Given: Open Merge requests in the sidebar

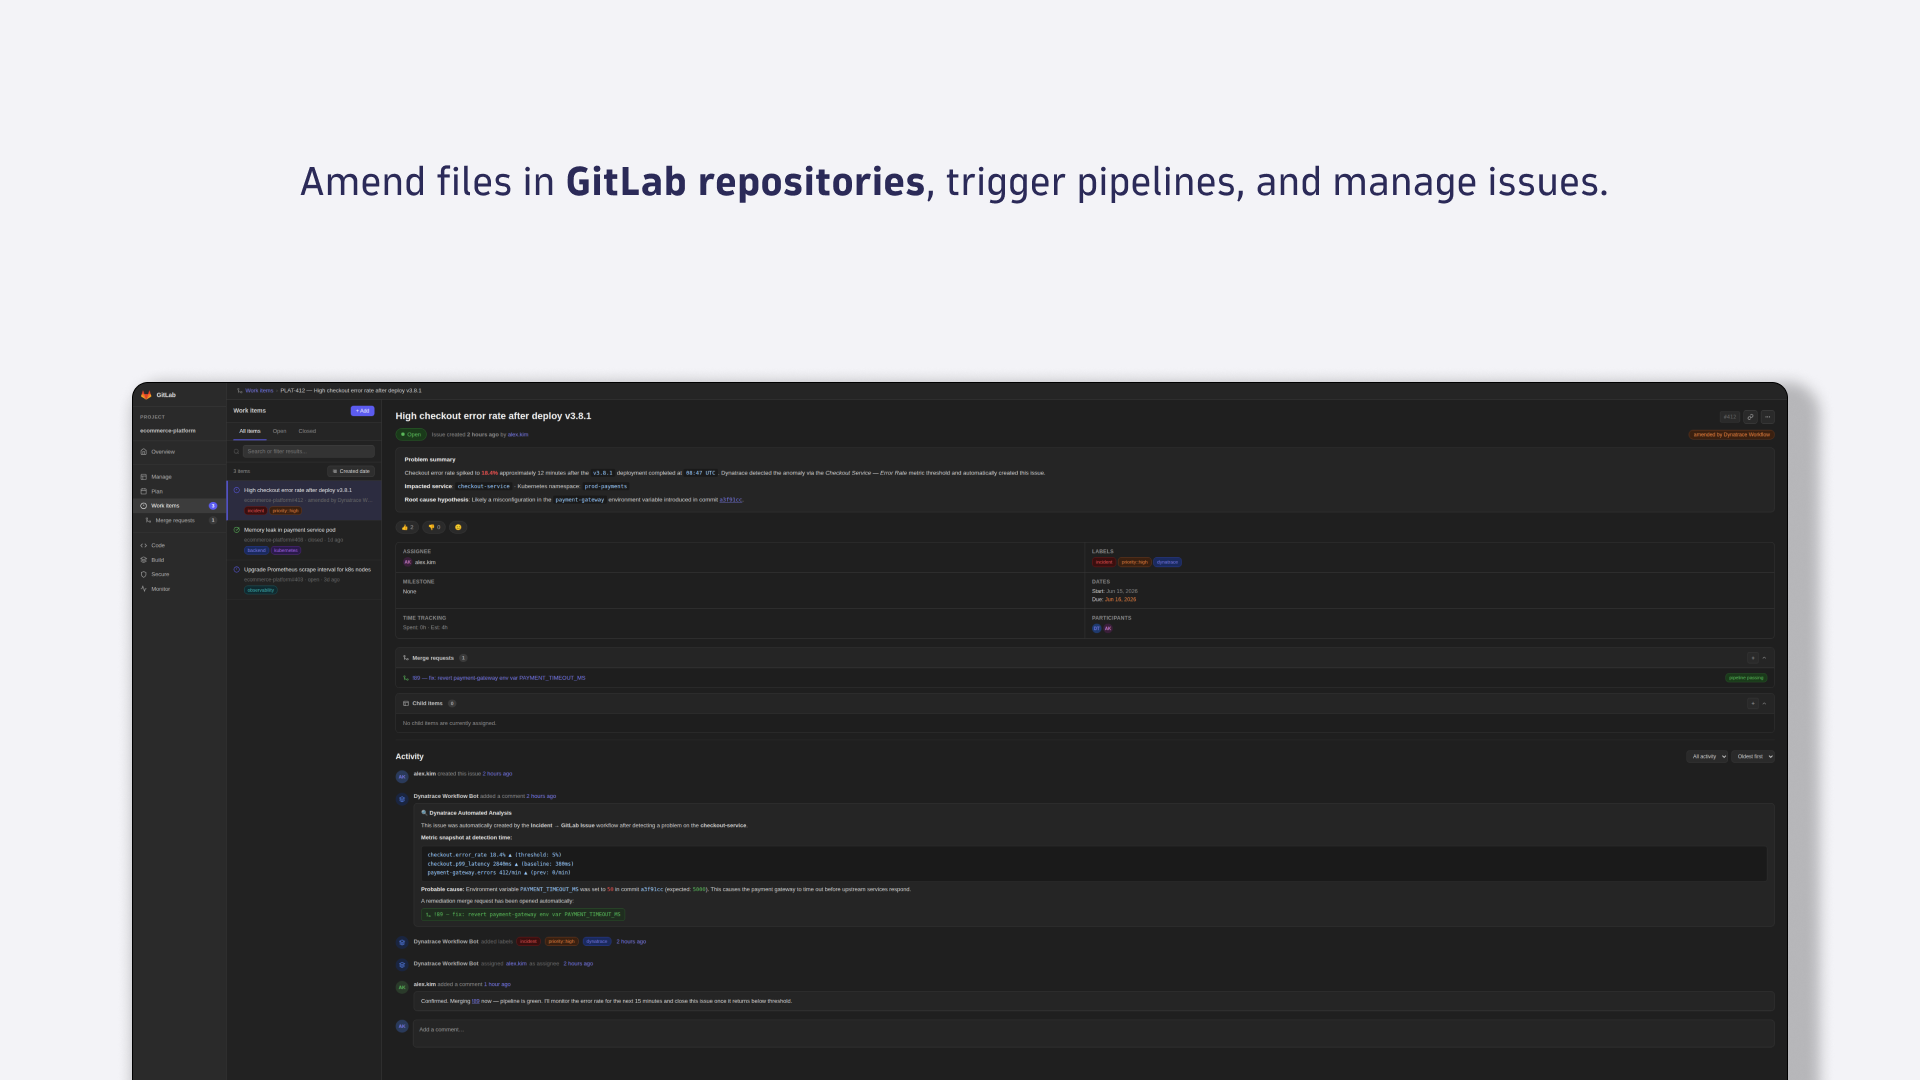Looking at the screenshot, I should (181, 520).
